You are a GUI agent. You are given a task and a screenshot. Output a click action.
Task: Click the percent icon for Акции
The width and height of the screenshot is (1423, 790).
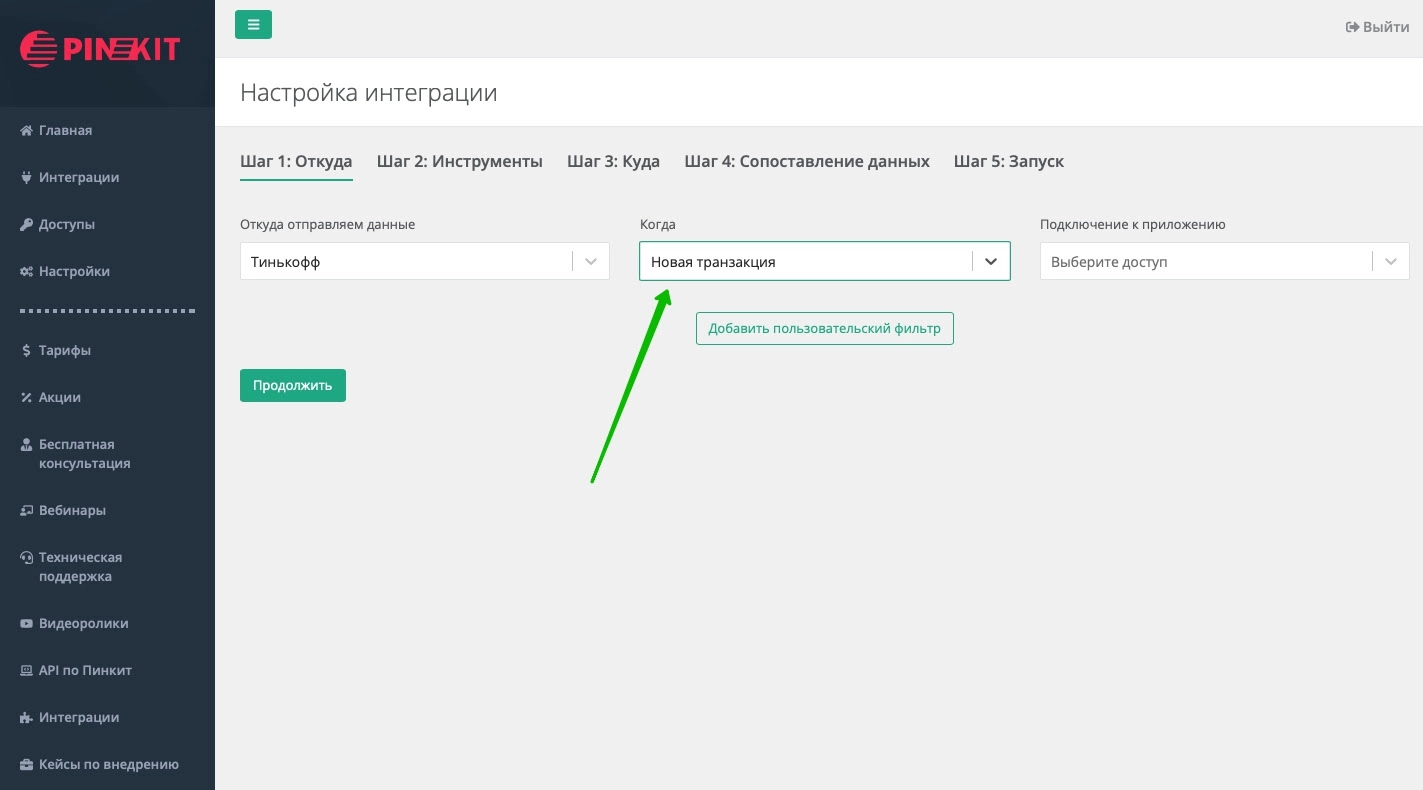[x=25, y=397]
